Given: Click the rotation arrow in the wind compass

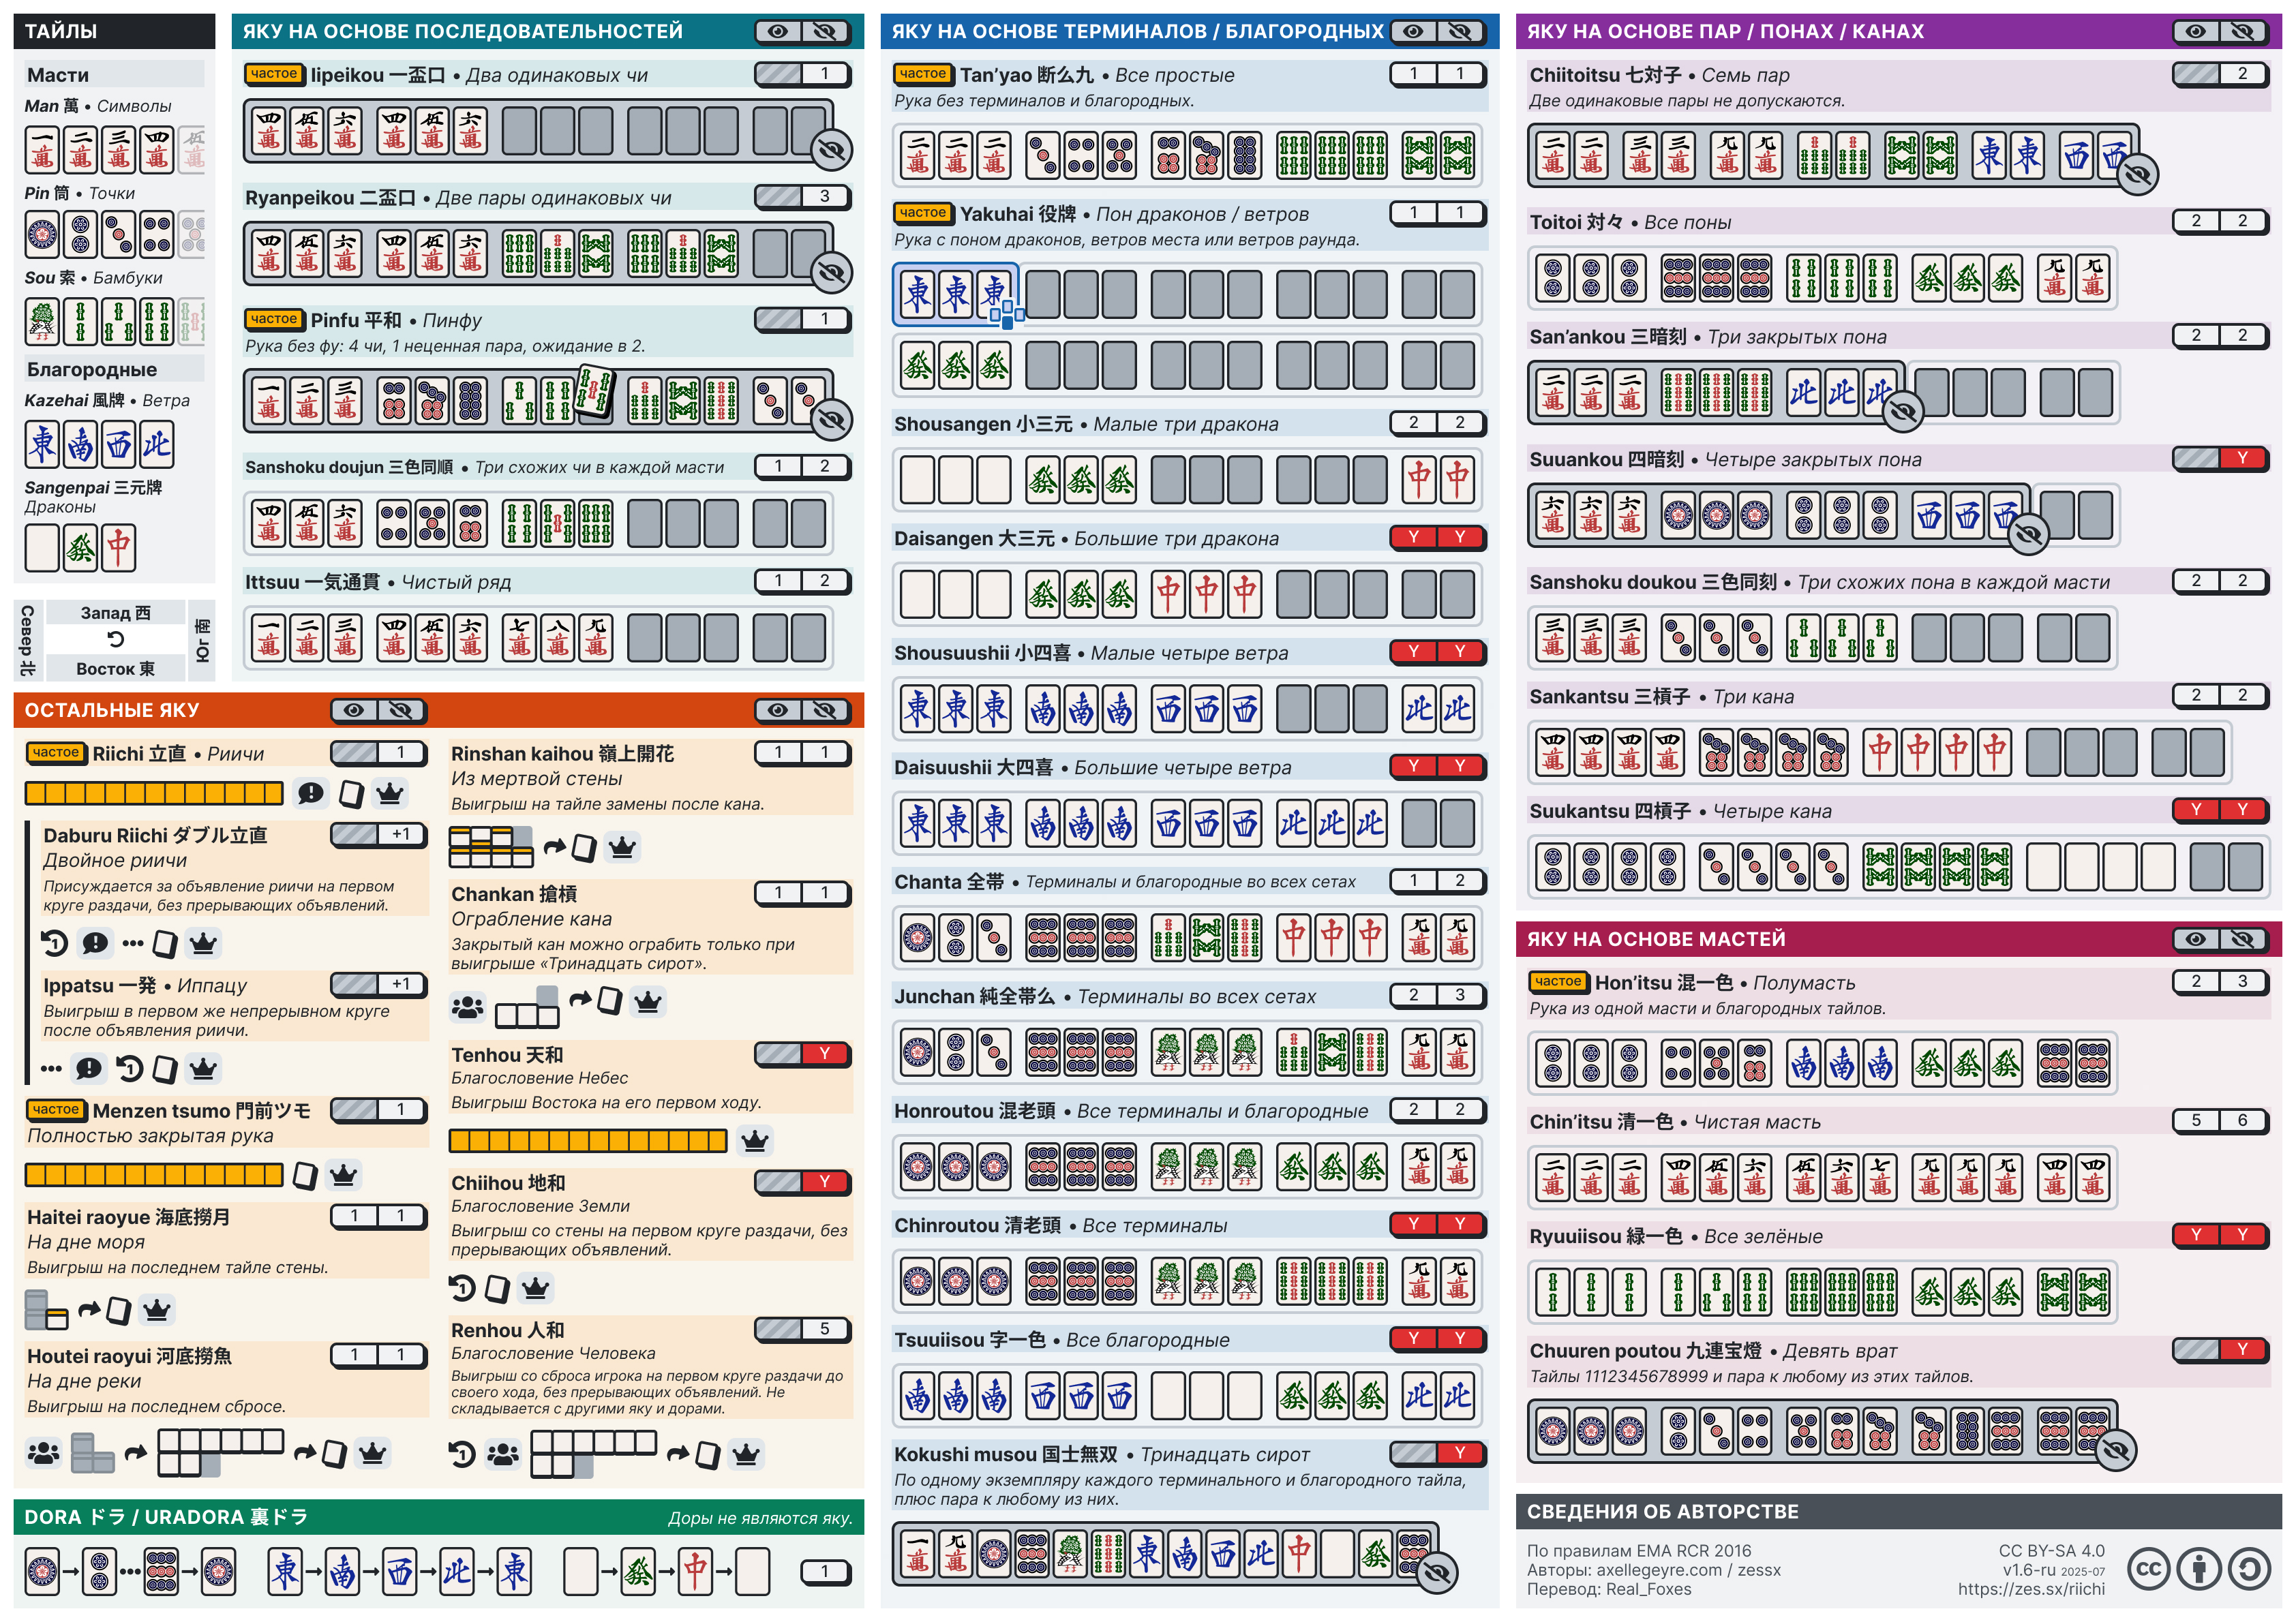Looking at the screenshot, I should tap(116, 640).
